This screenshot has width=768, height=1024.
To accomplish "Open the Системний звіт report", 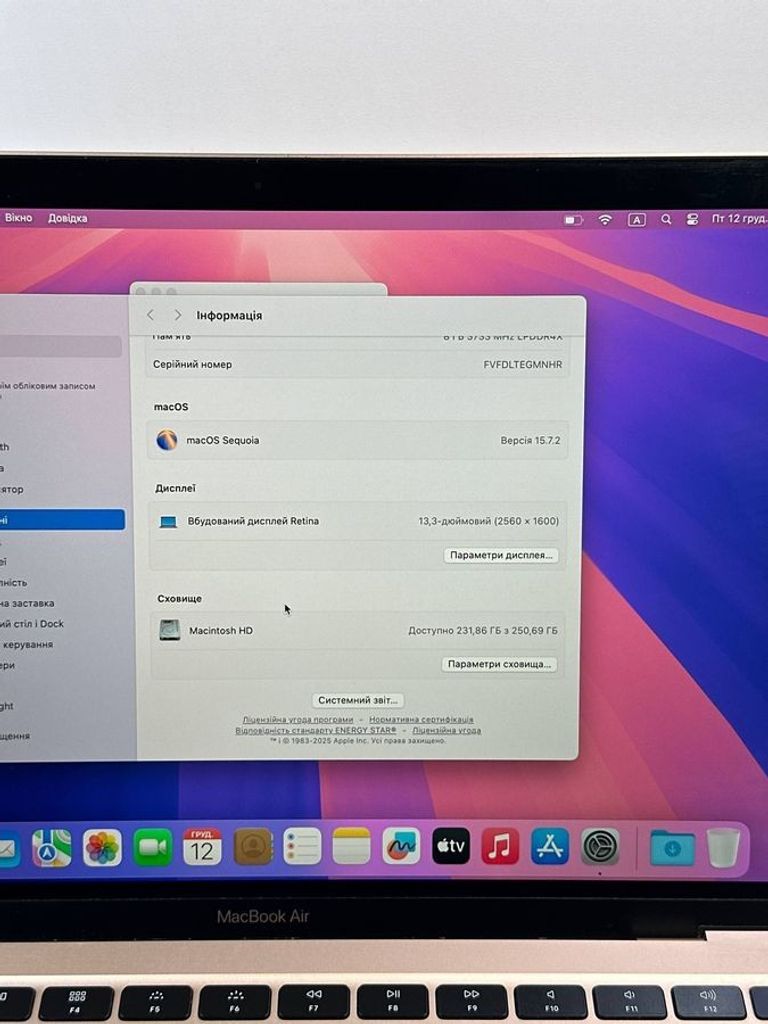I will tap(357, 700).
